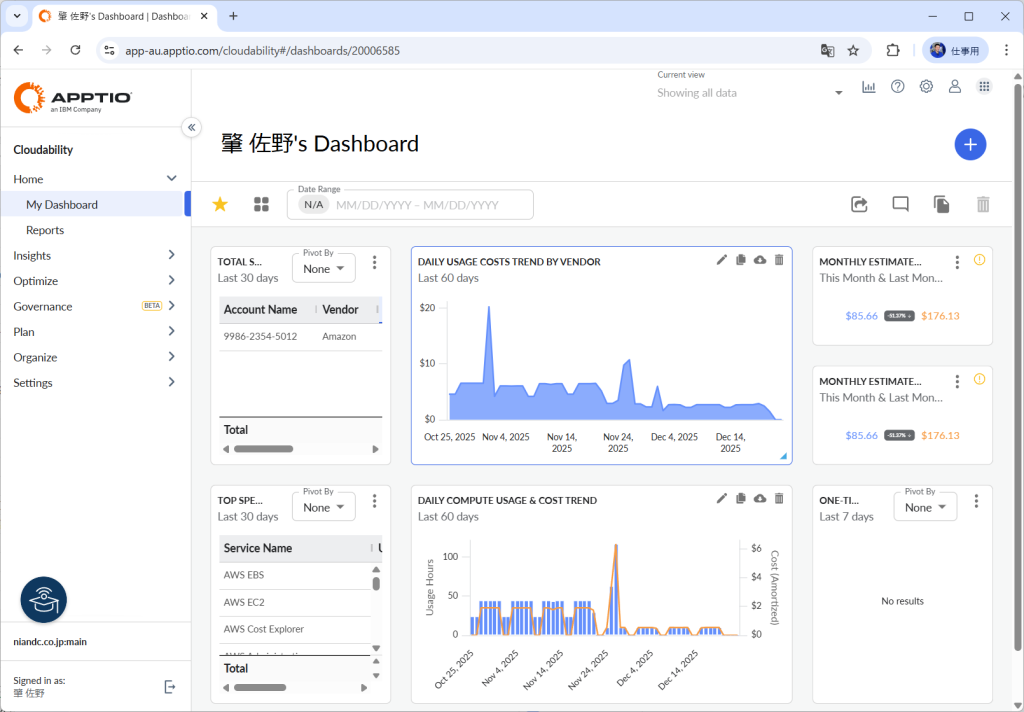1024x712 pixels.
Task: Sort by Account Name column header
Action: 260,310
